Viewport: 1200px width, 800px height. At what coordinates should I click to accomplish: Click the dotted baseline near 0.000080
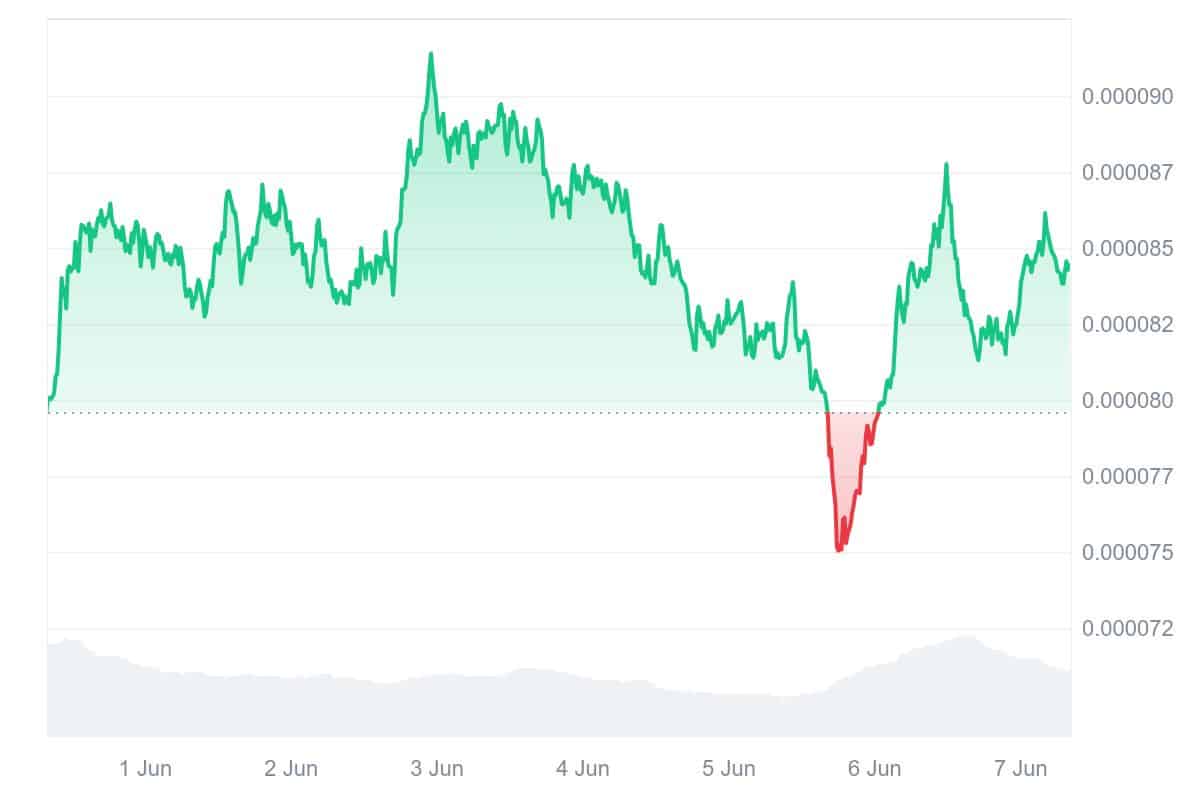click(x=400, y=412)
